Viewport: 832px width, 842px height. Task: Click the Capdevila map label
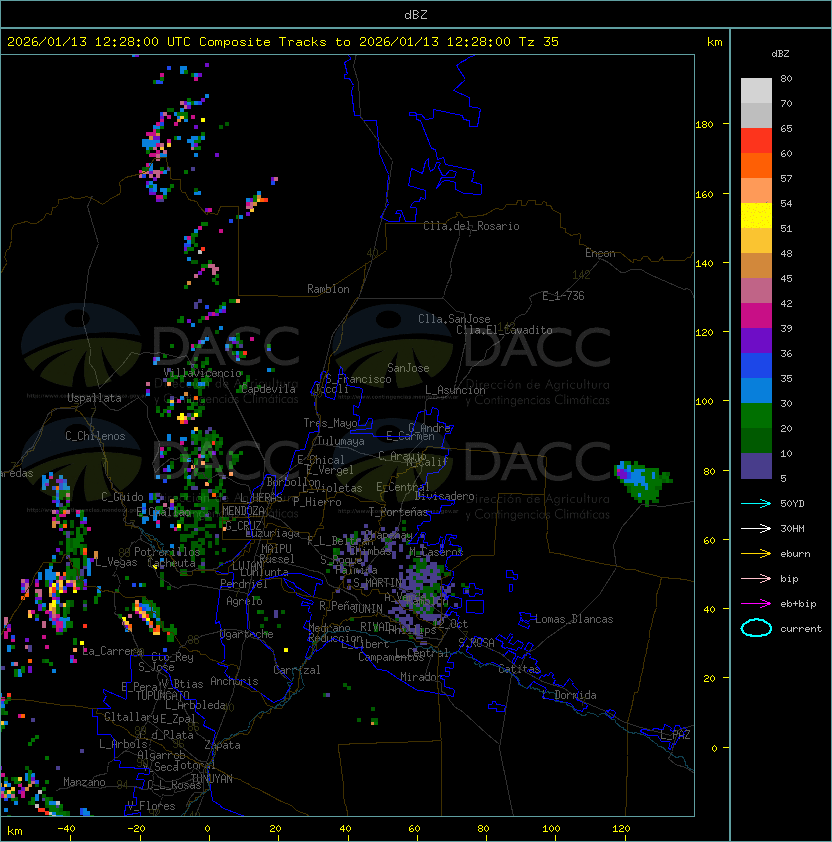coord(269,389)
